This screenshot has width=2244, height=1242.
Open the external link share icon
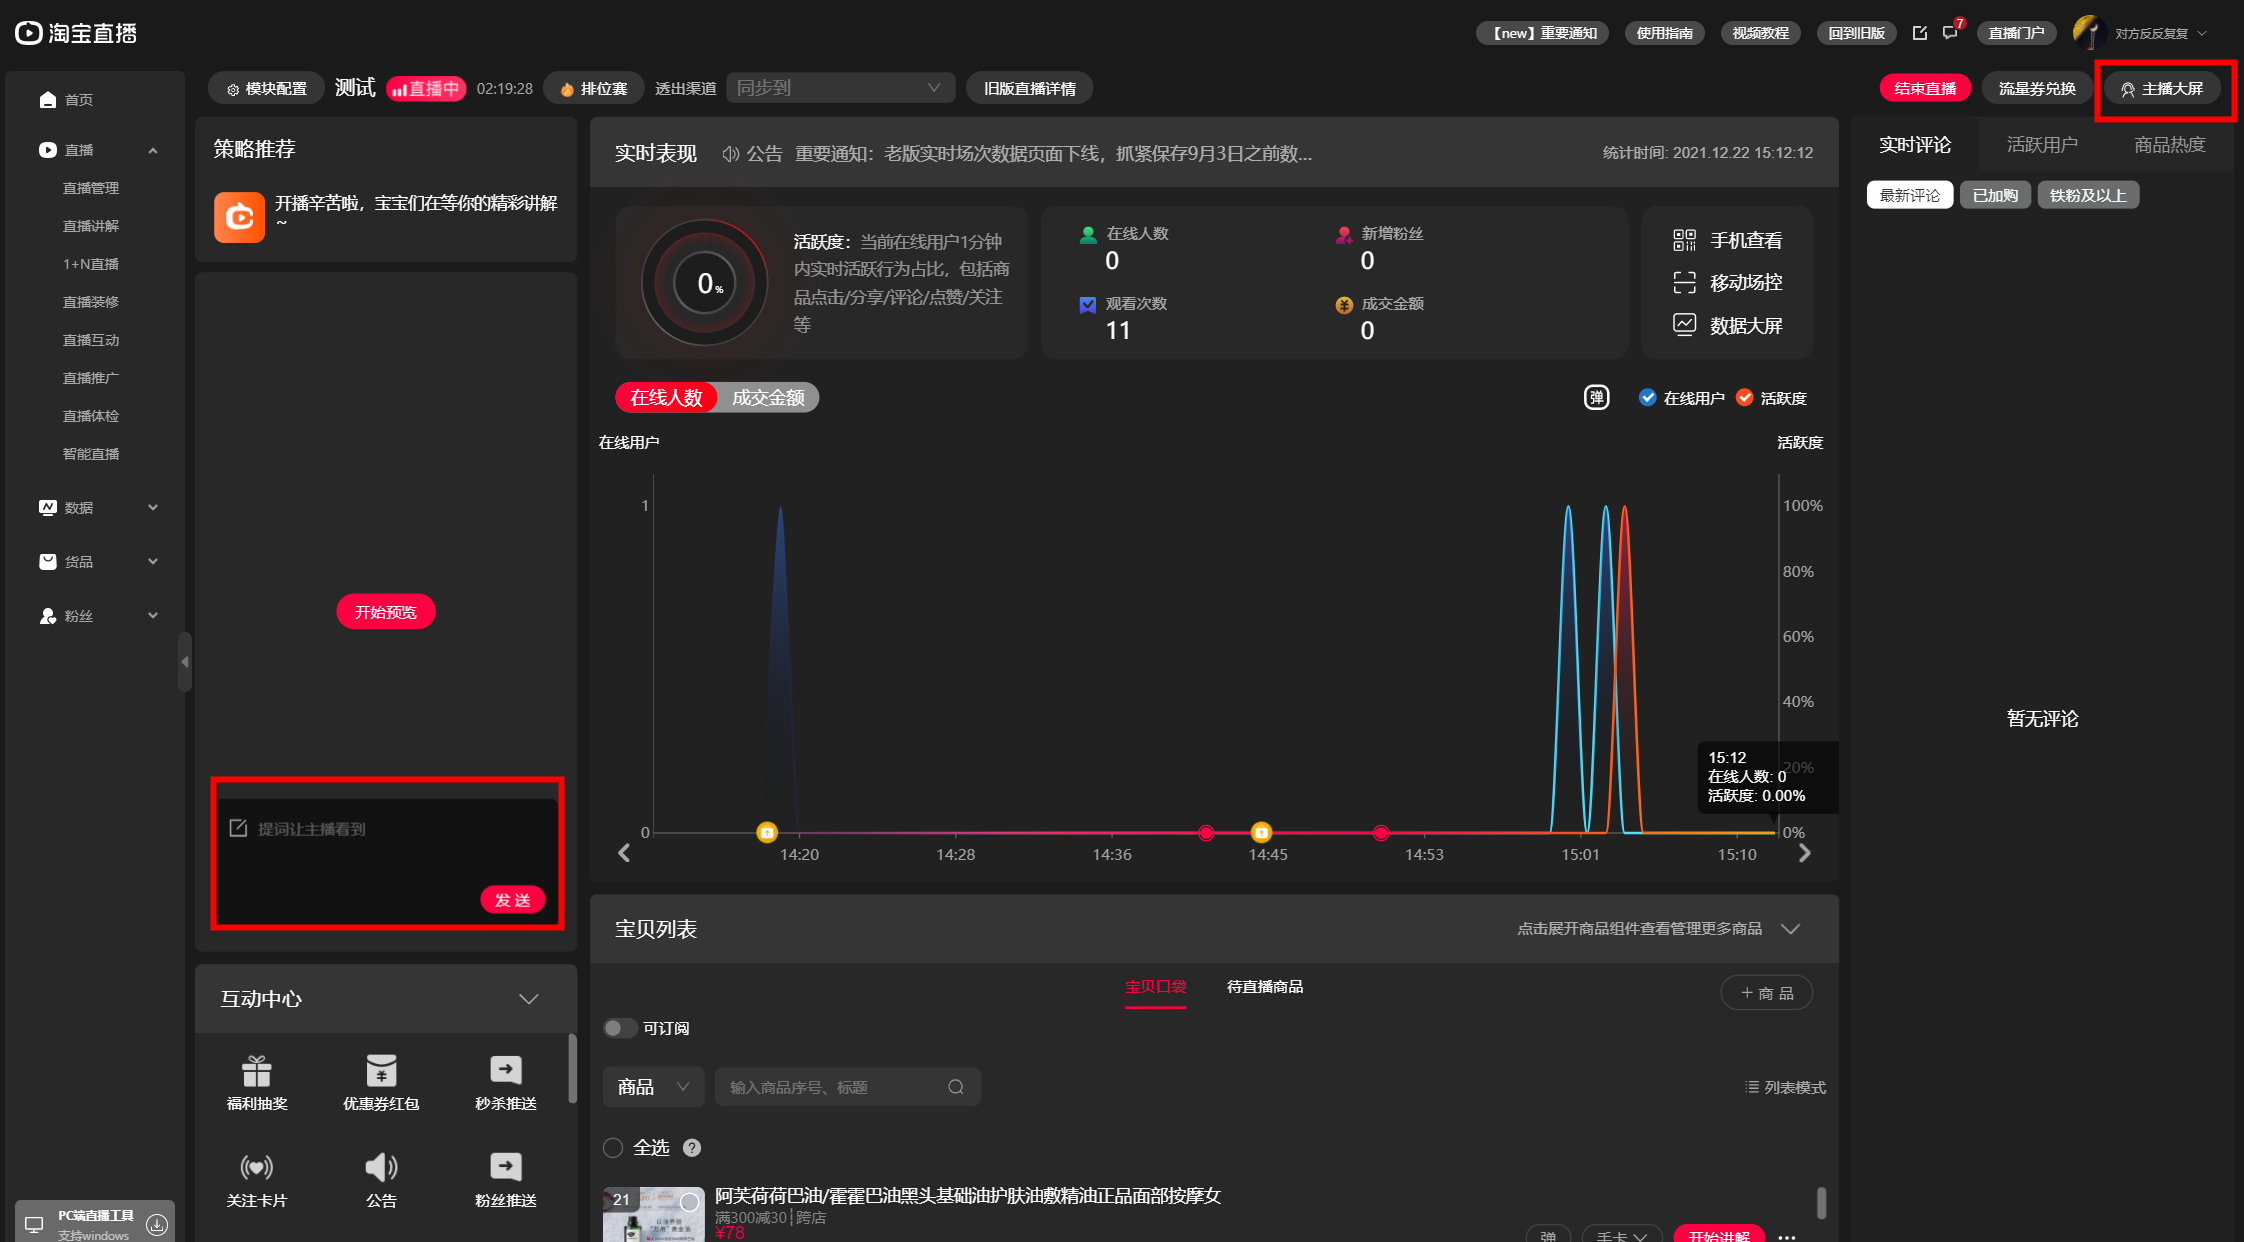1919,33
